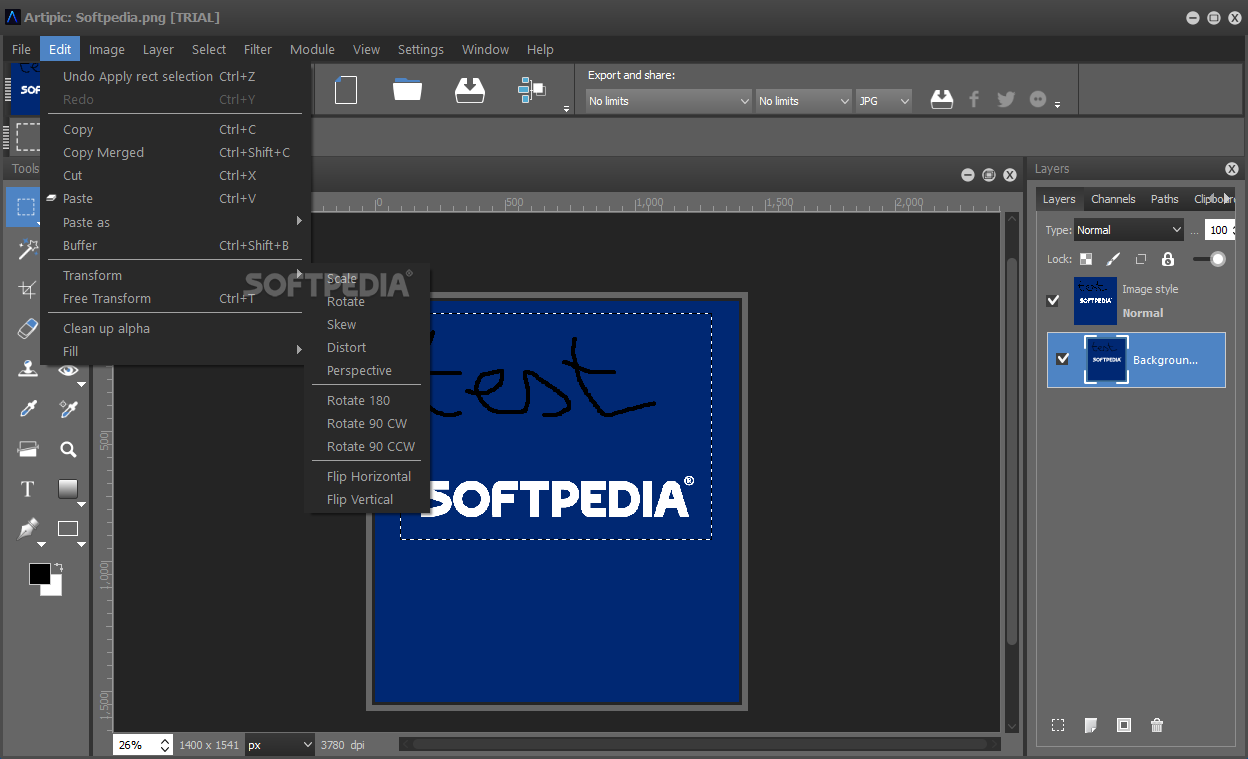Image resolution: width=1248 pixels, height=759 pixels.
Task: Select the zoom magnifier tool
Action: [x=68, y=449]
